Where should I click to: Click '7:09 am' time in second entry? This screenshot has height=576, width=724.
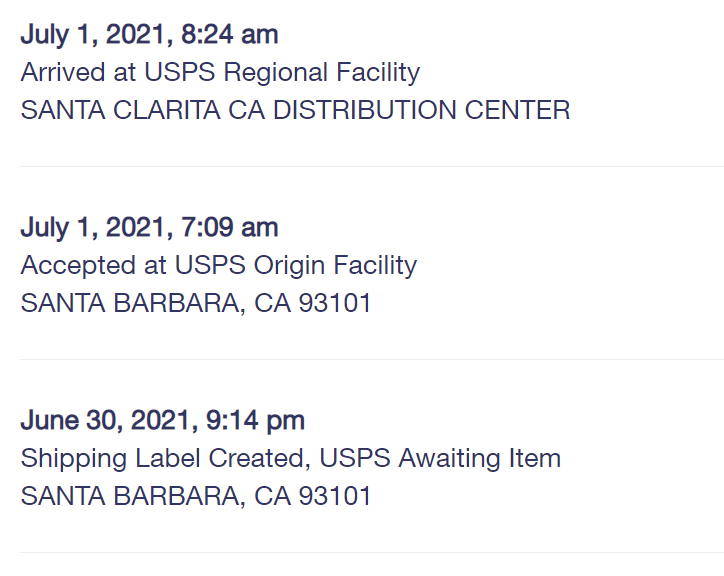point(229,228)
